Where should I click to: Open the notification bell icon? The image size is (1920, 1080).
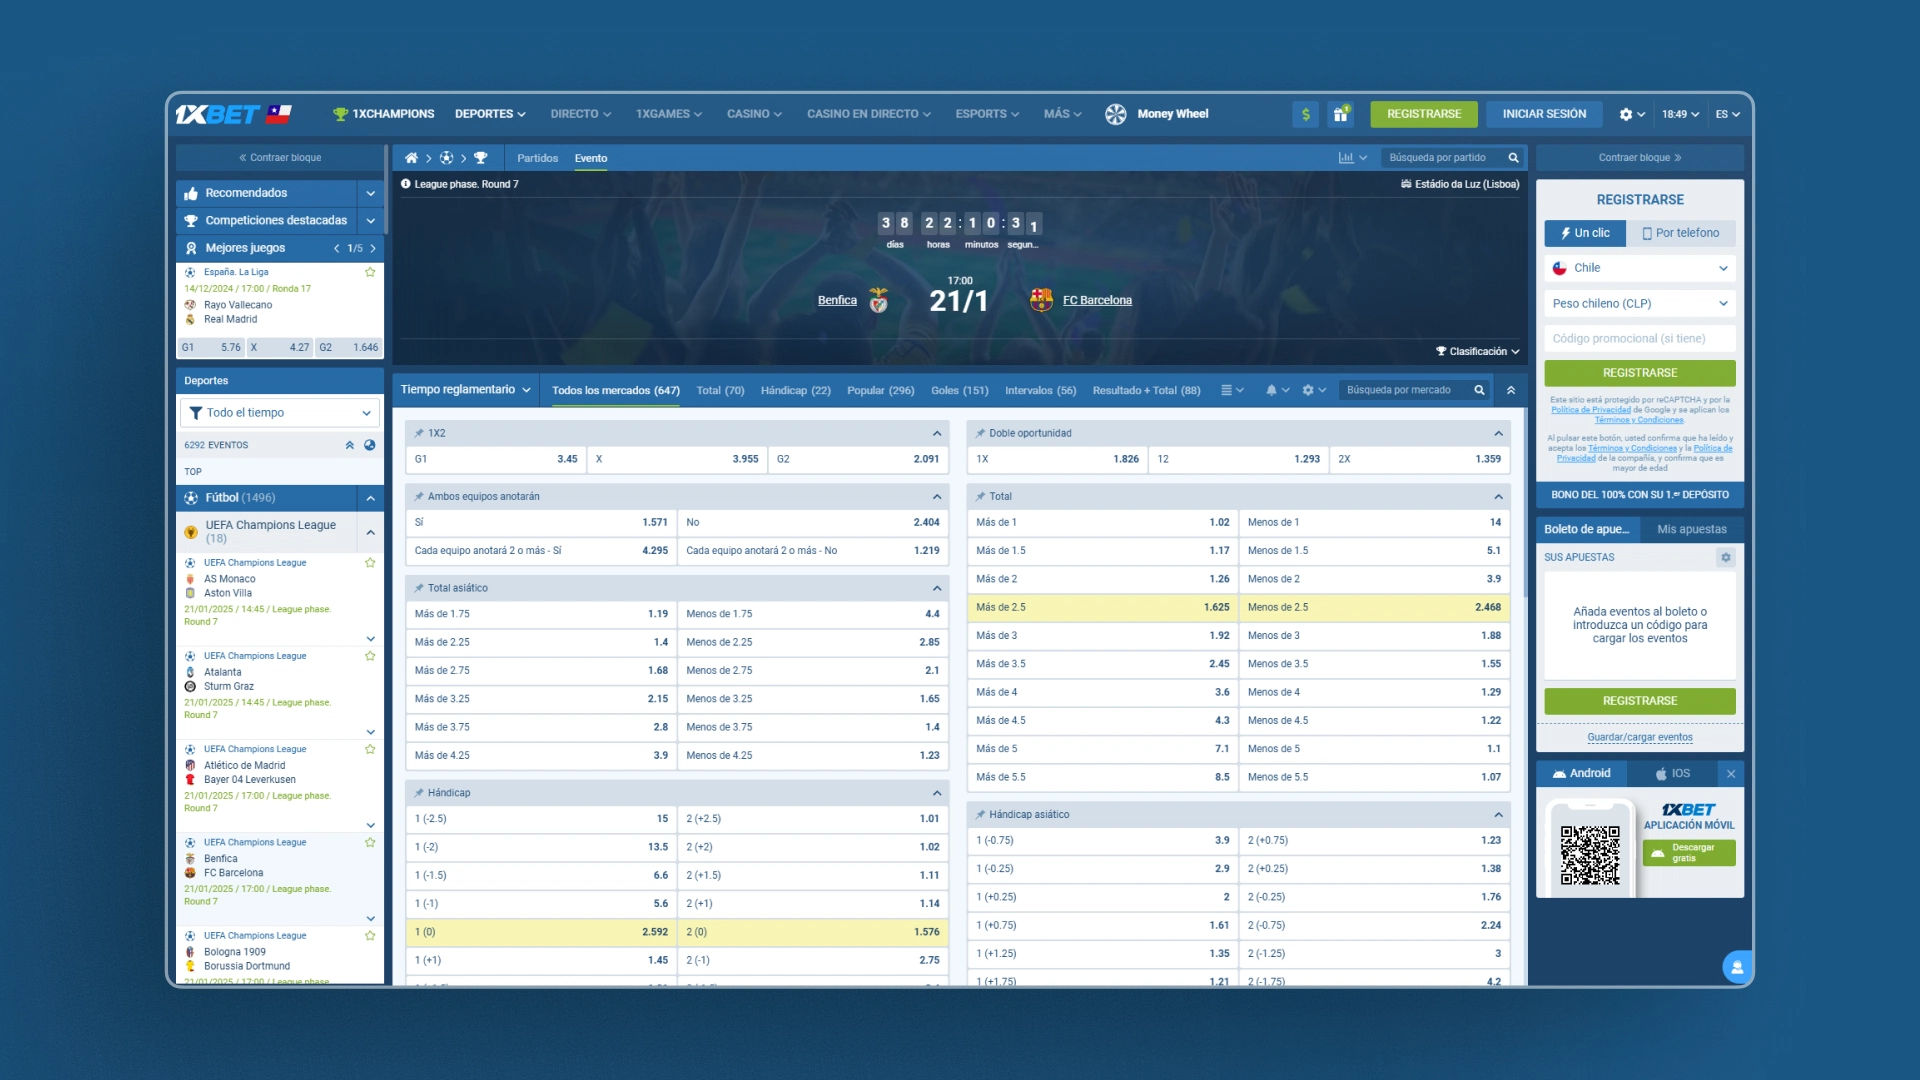[x=1271, y=390]
